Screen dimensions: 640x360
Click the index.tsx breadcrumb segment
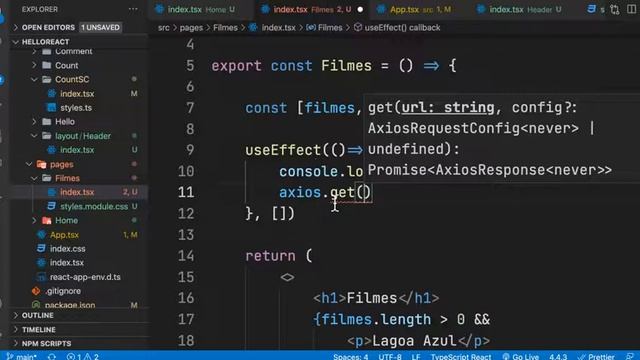coord(278,28)
